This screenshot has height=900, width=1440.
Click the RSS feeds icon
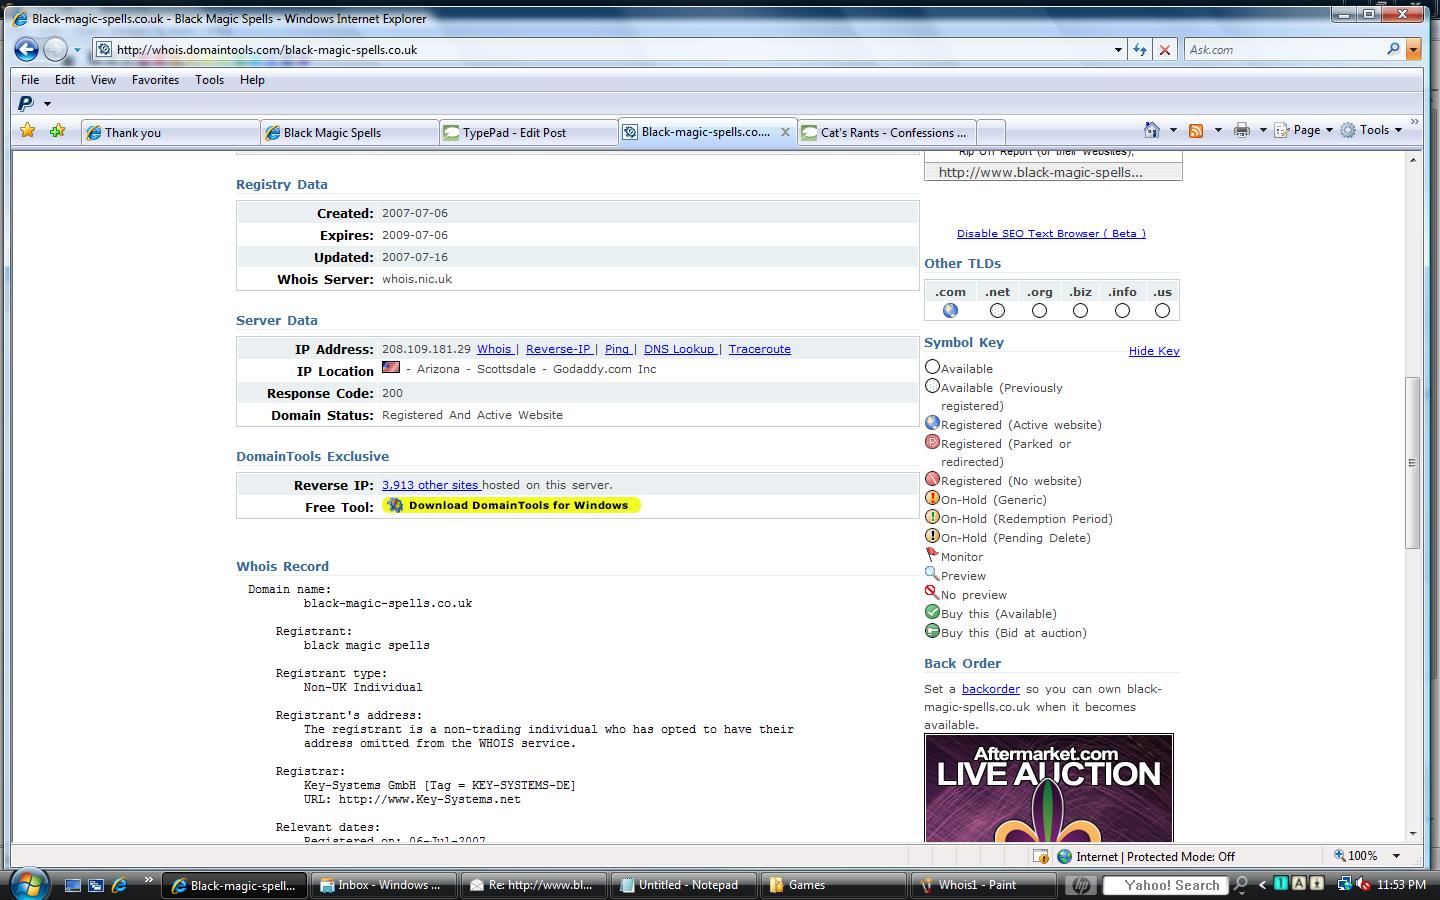coord(1196,130)
